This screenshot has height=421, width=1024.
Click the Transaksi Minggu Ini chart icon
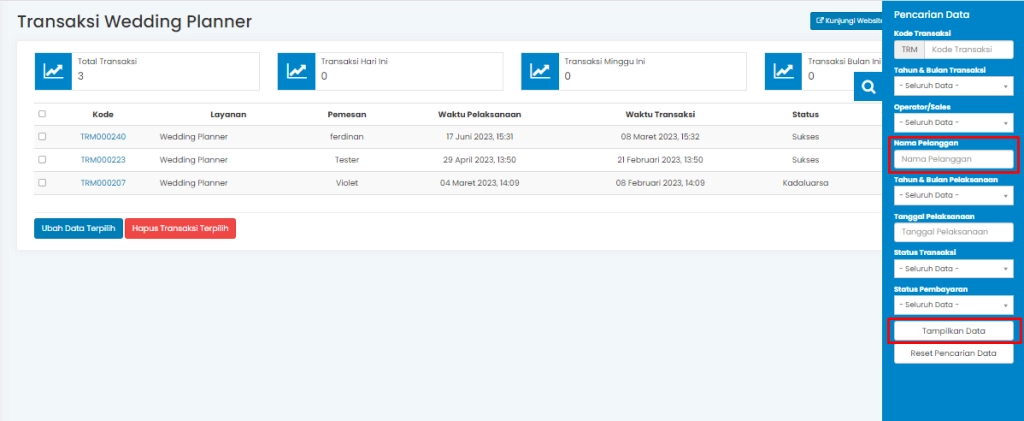539,71
